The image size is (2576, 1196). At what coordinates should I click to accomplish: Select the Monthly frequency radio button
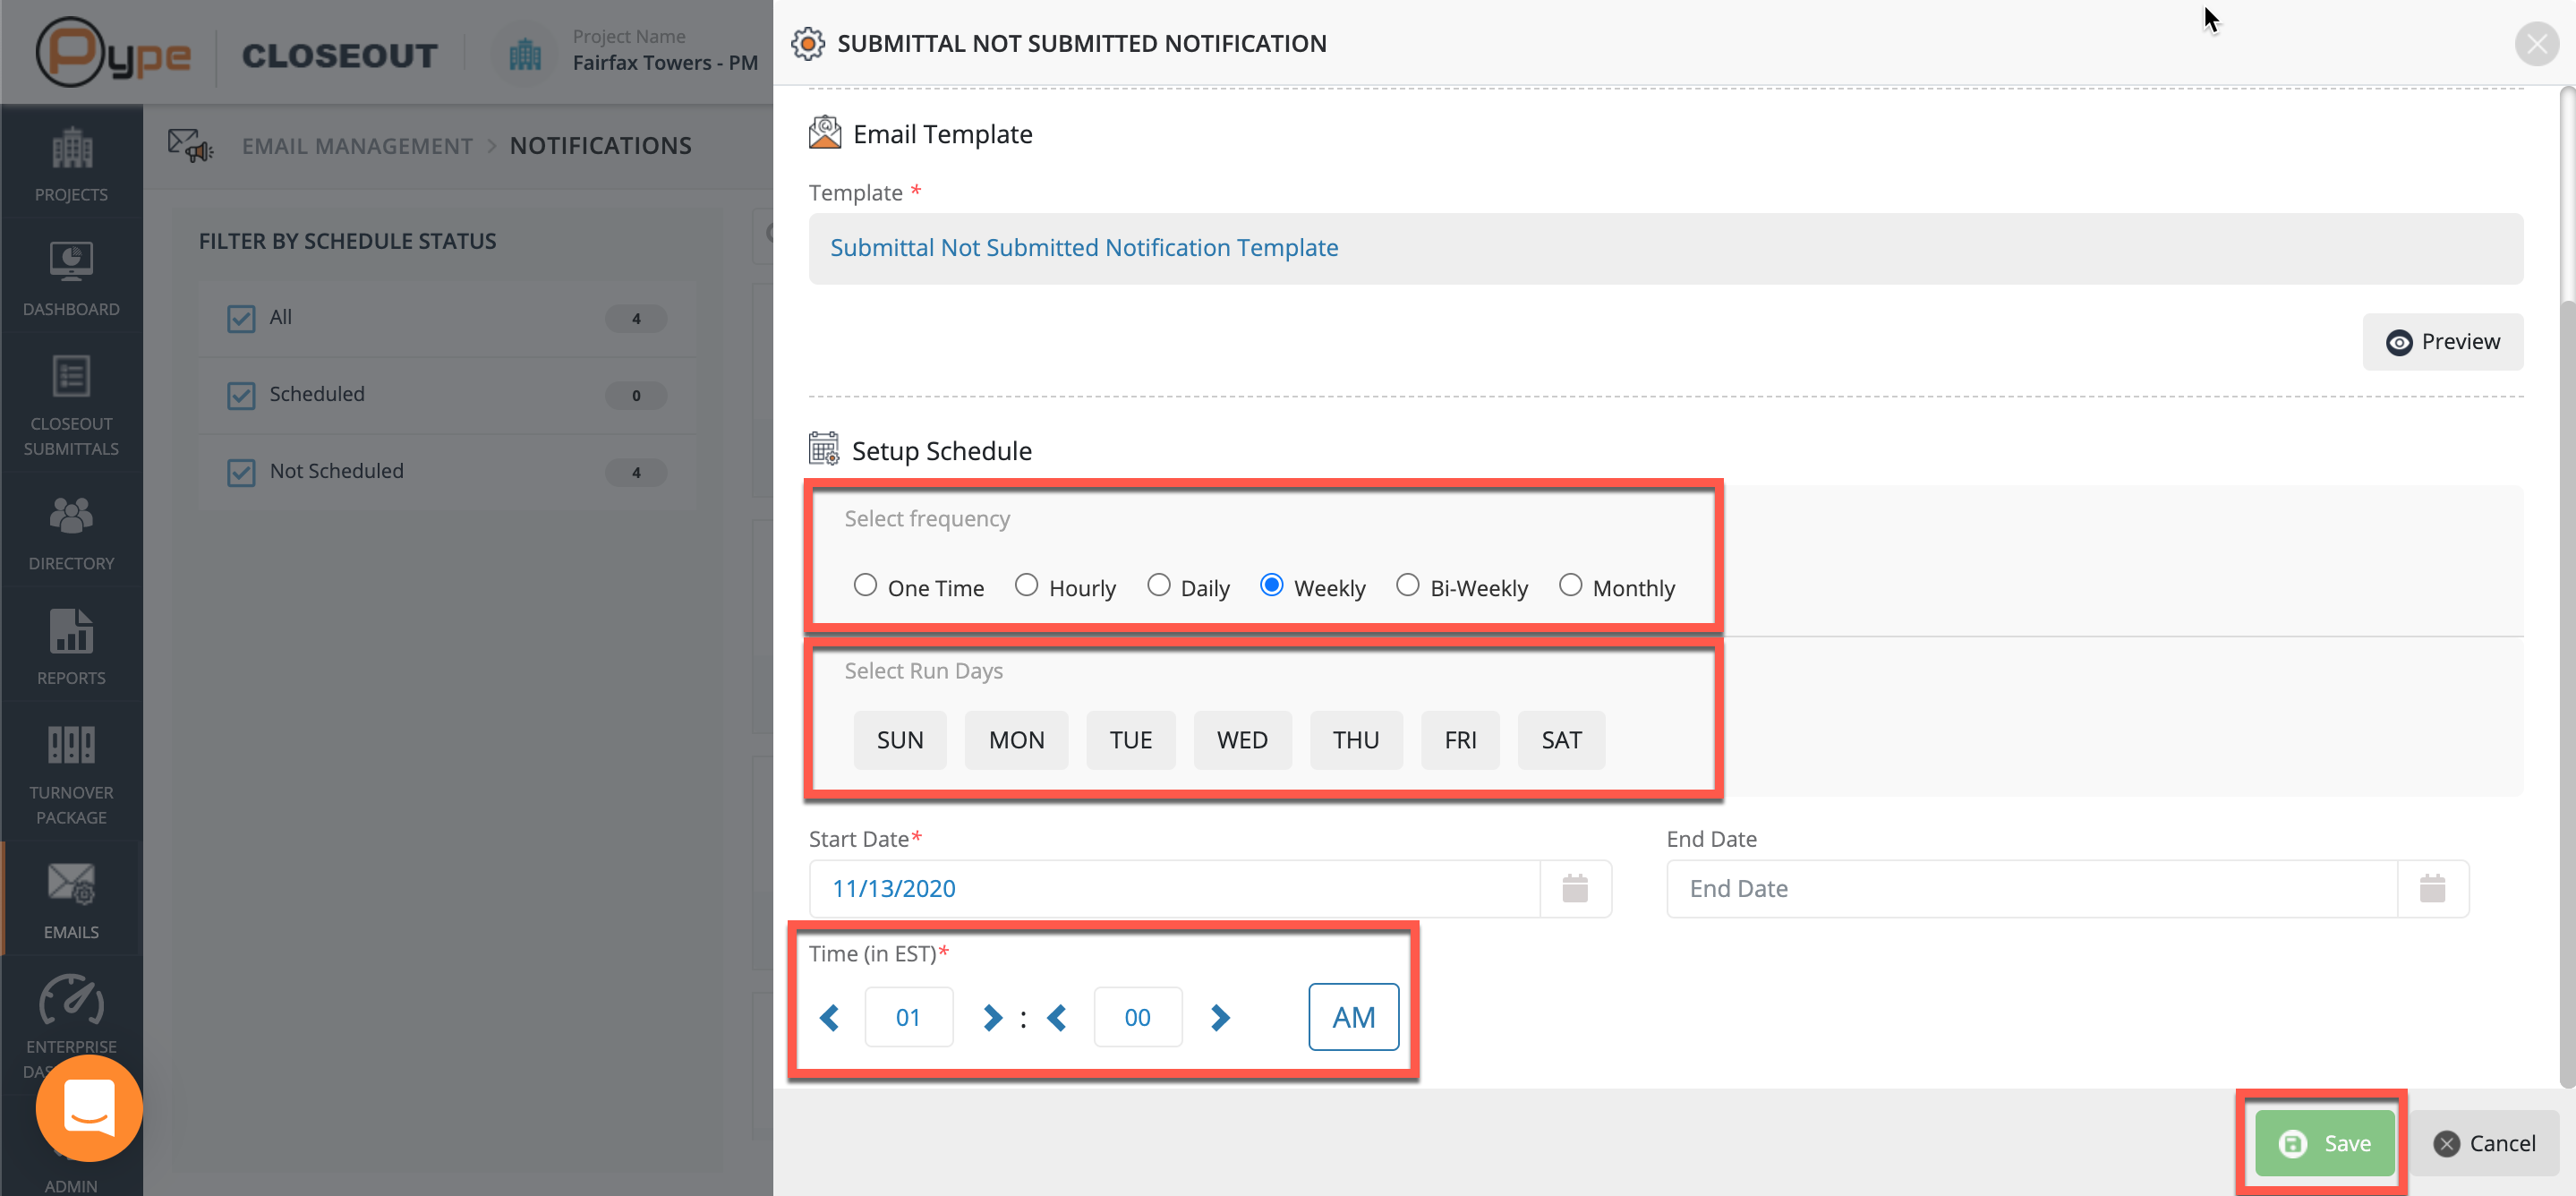tap(1570, 586)
